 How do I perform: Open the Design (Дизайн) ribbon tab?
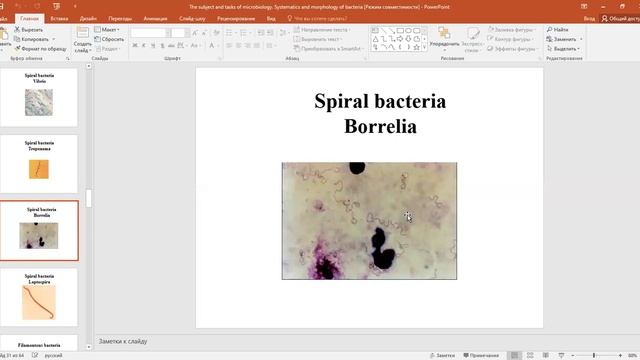(x=88, y=18)
